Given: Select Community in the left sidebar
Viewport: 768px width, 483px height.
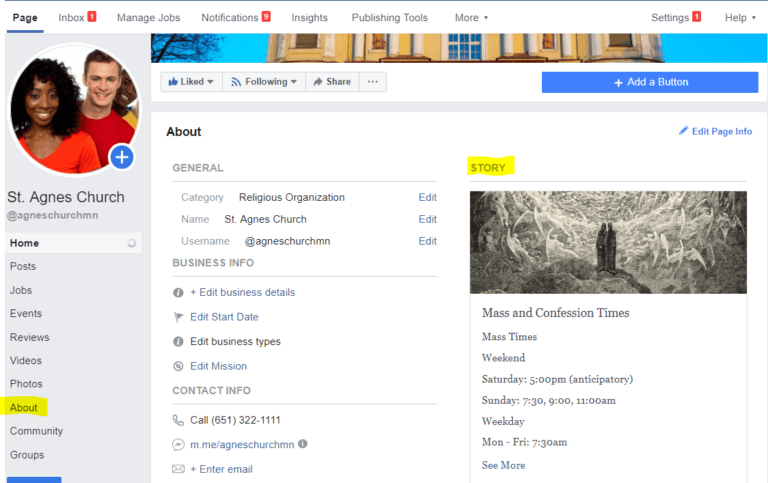Looking at the screenshot, I should coord(36,431).
